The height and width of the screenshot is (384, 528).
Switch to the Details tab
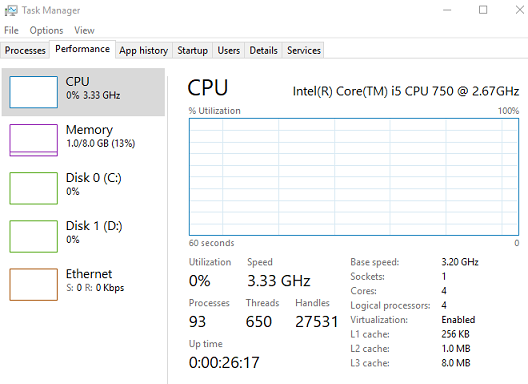[264, 50]
